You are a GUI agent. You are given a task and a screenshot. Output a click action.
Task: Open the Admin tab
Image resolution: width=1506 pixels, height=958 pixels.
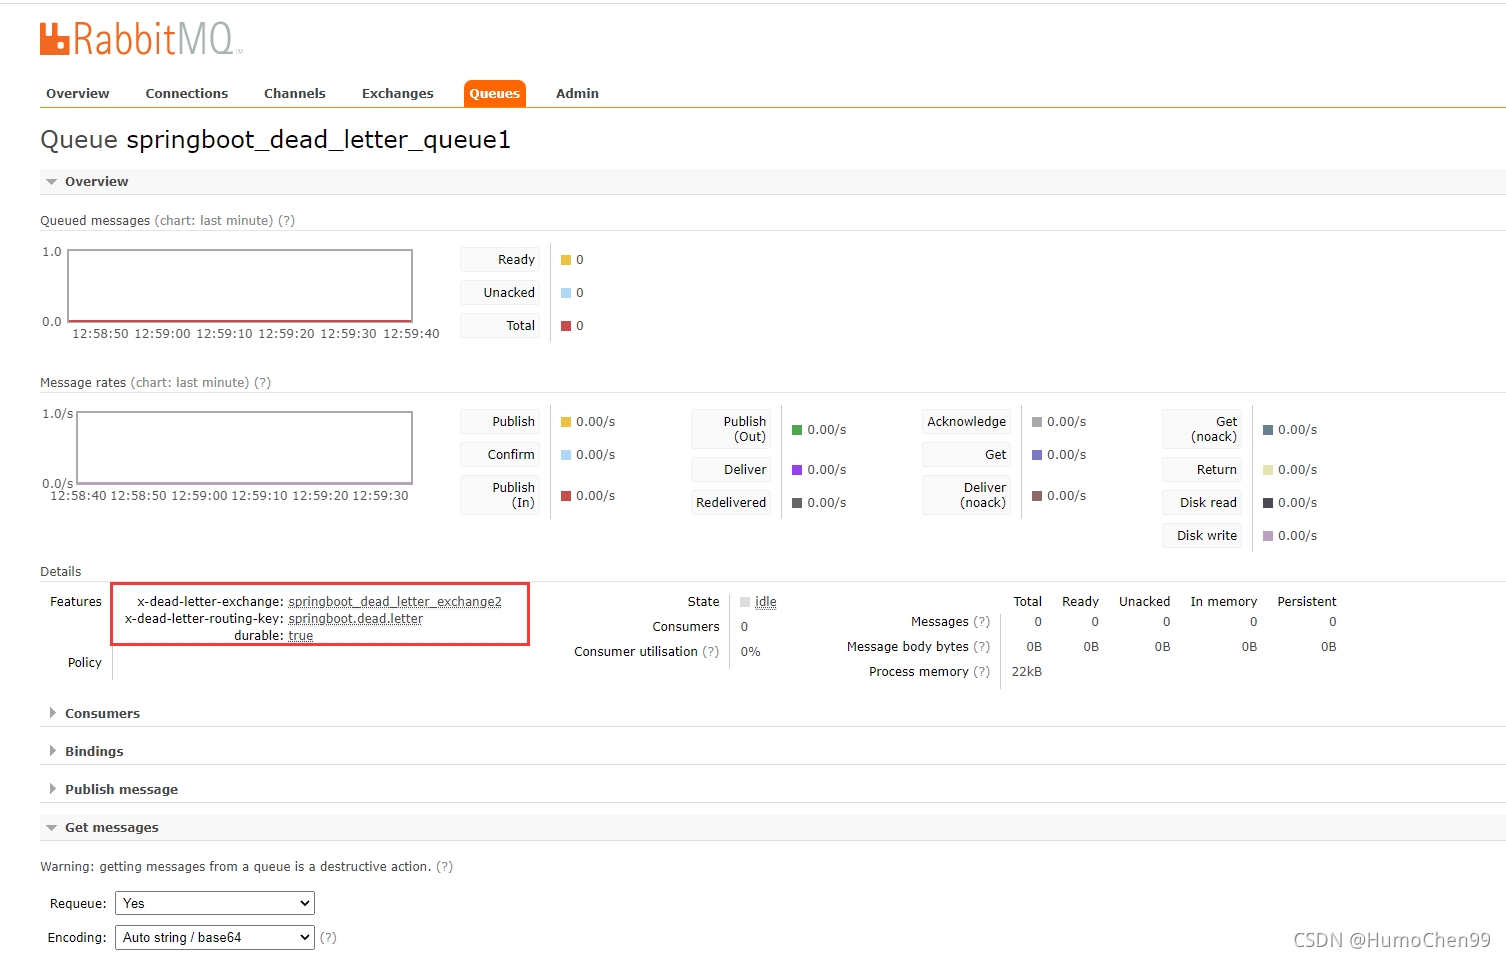point(577,93)
